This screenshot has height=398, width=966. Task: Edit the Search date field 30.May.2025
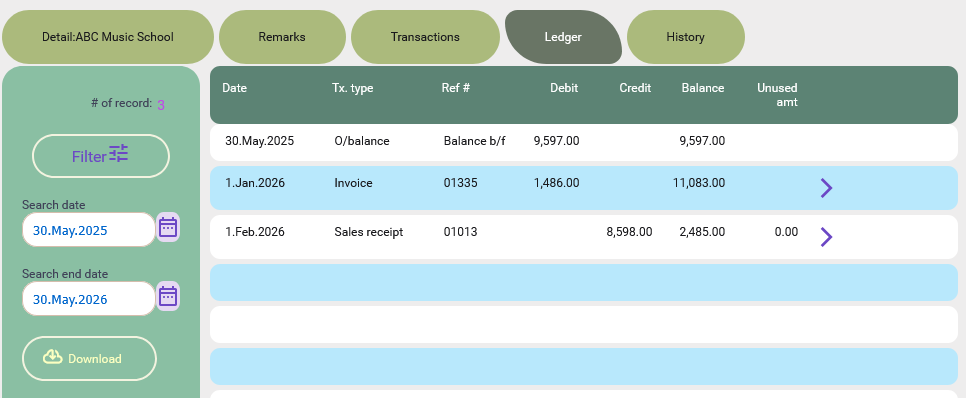coord(89,230)
